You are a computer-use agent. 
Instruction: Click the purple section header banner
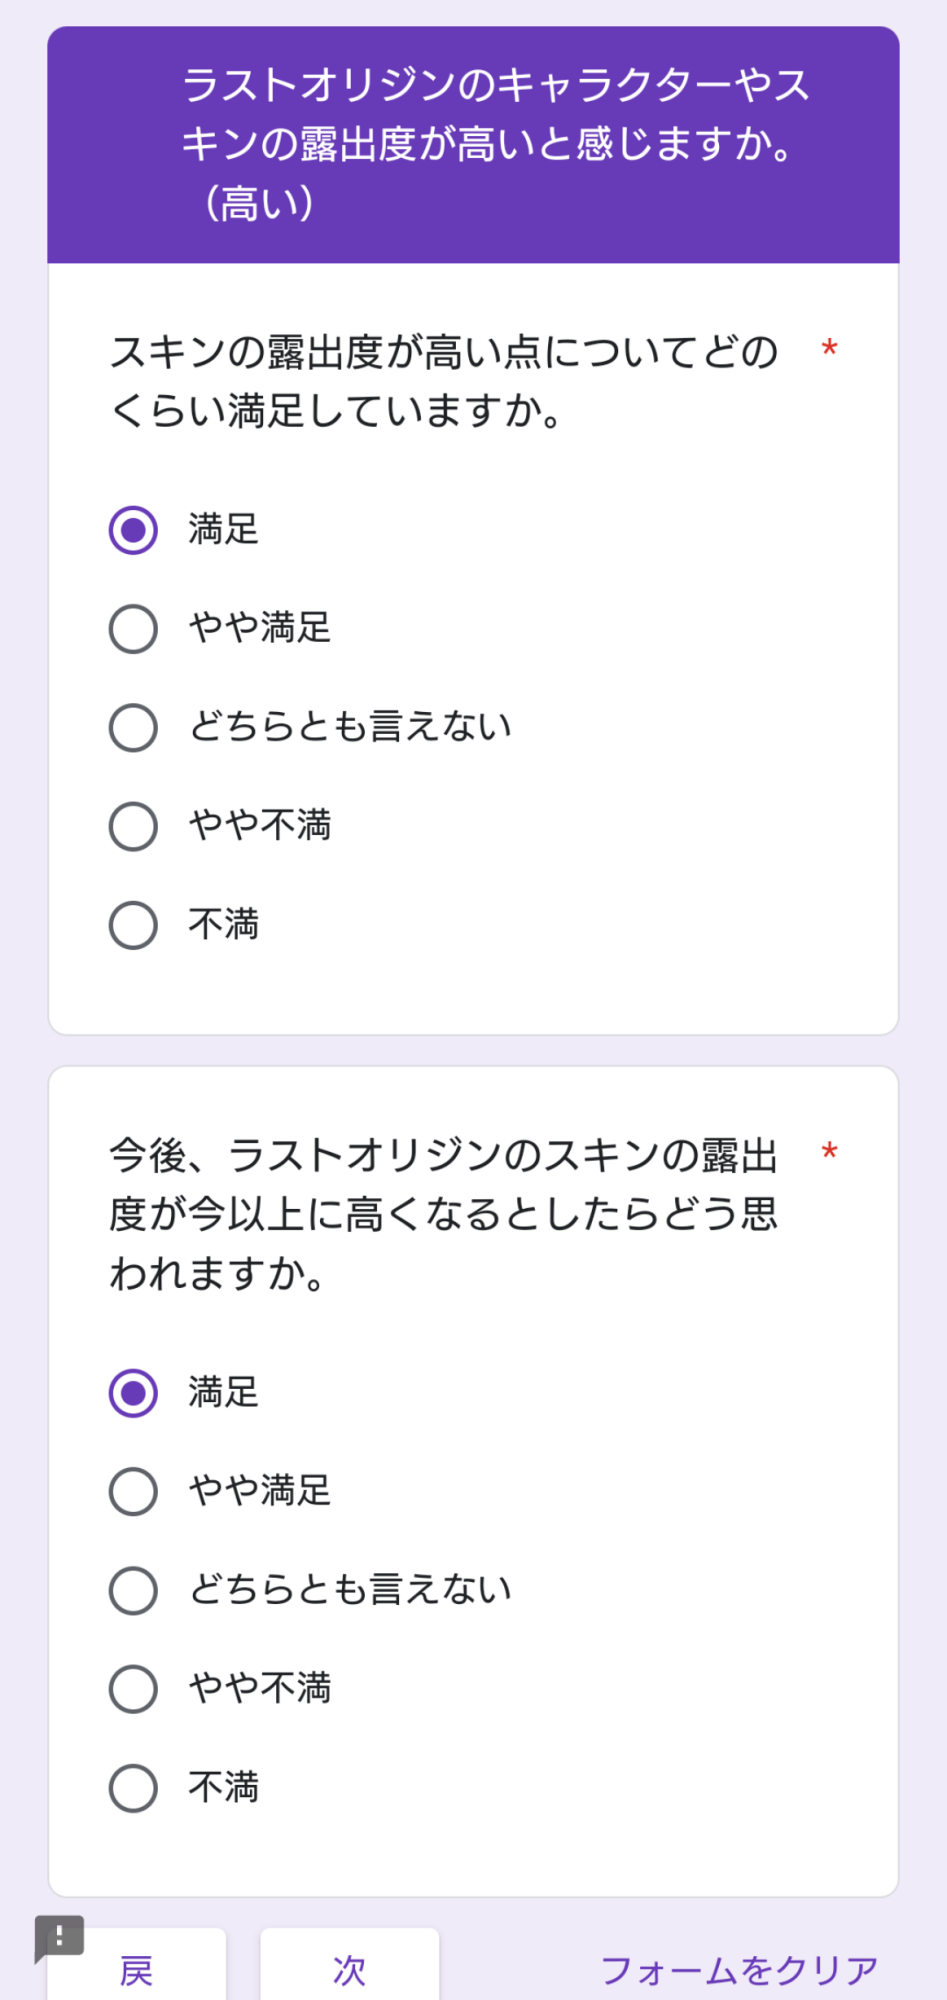click(x=473, y=145)
